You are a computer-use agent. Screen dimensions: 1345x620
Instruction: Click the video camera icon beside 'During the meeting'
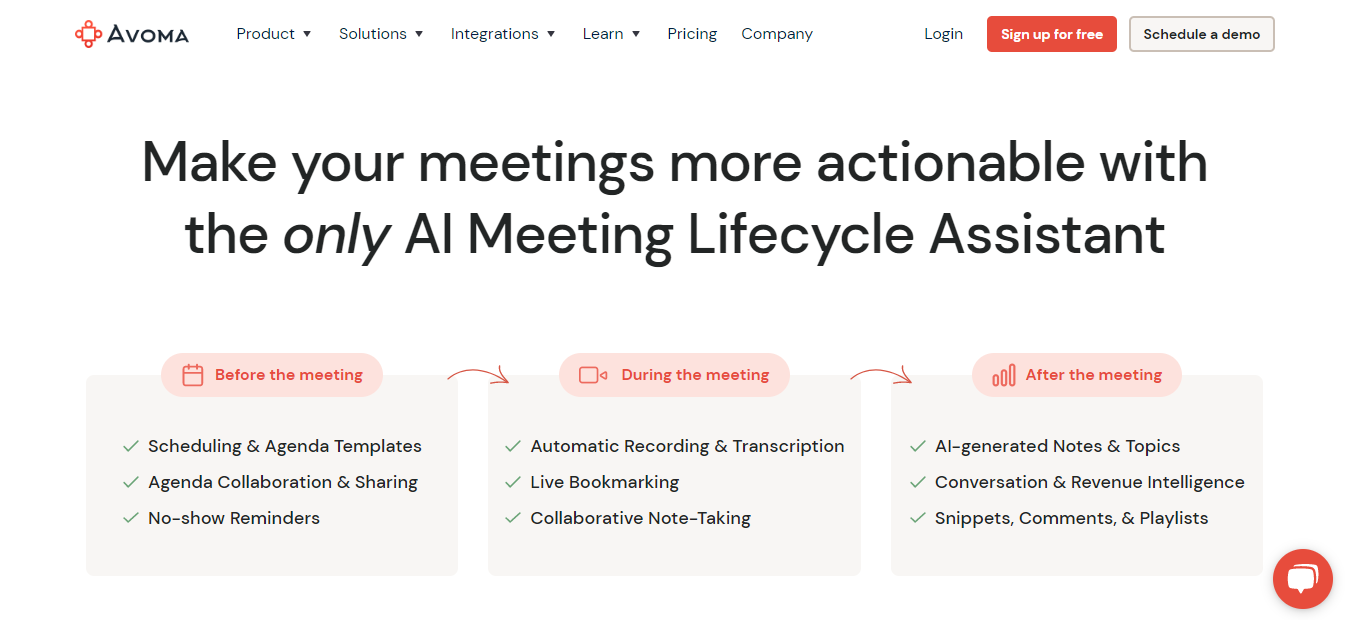(592, 375)
